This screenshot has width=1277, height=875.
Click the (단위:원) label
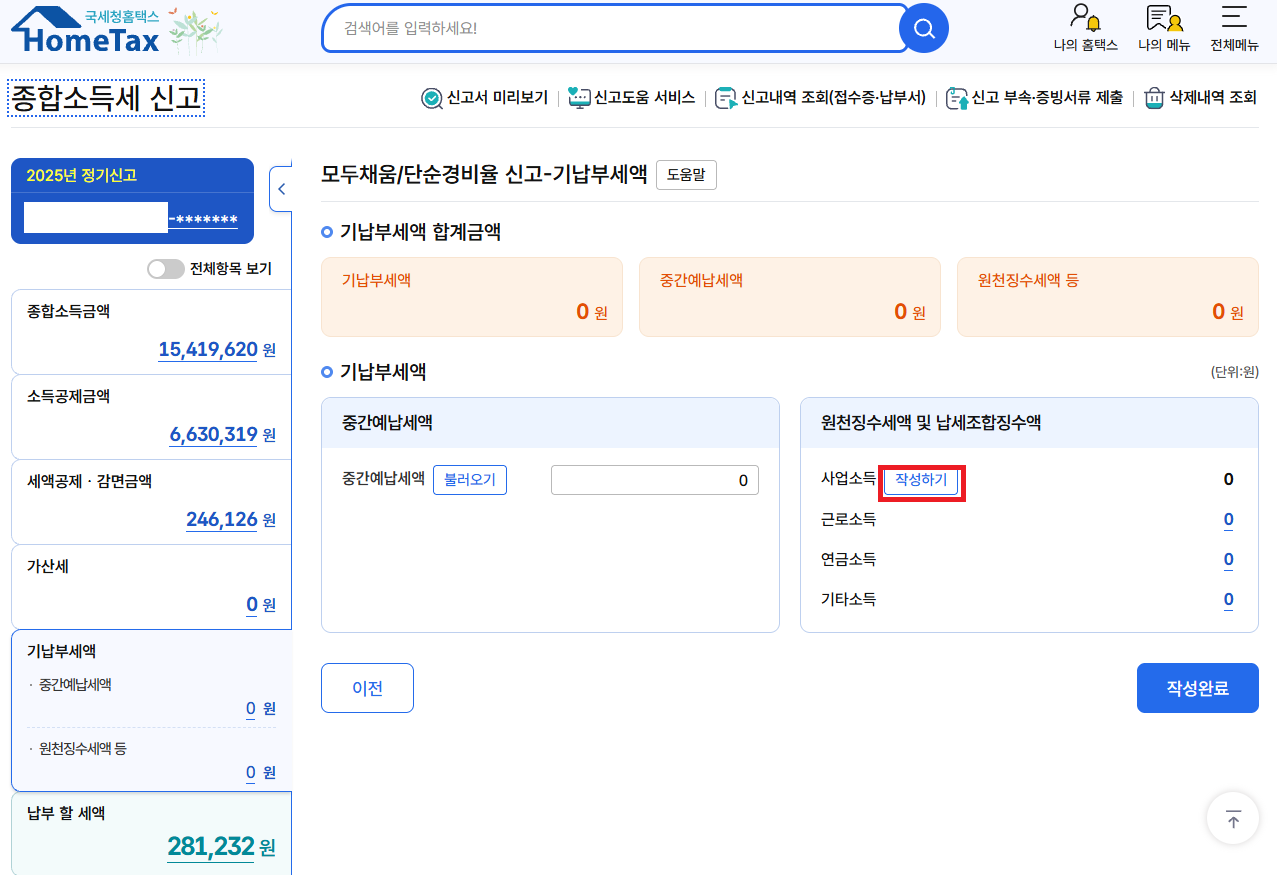(x=1235, y=371)
